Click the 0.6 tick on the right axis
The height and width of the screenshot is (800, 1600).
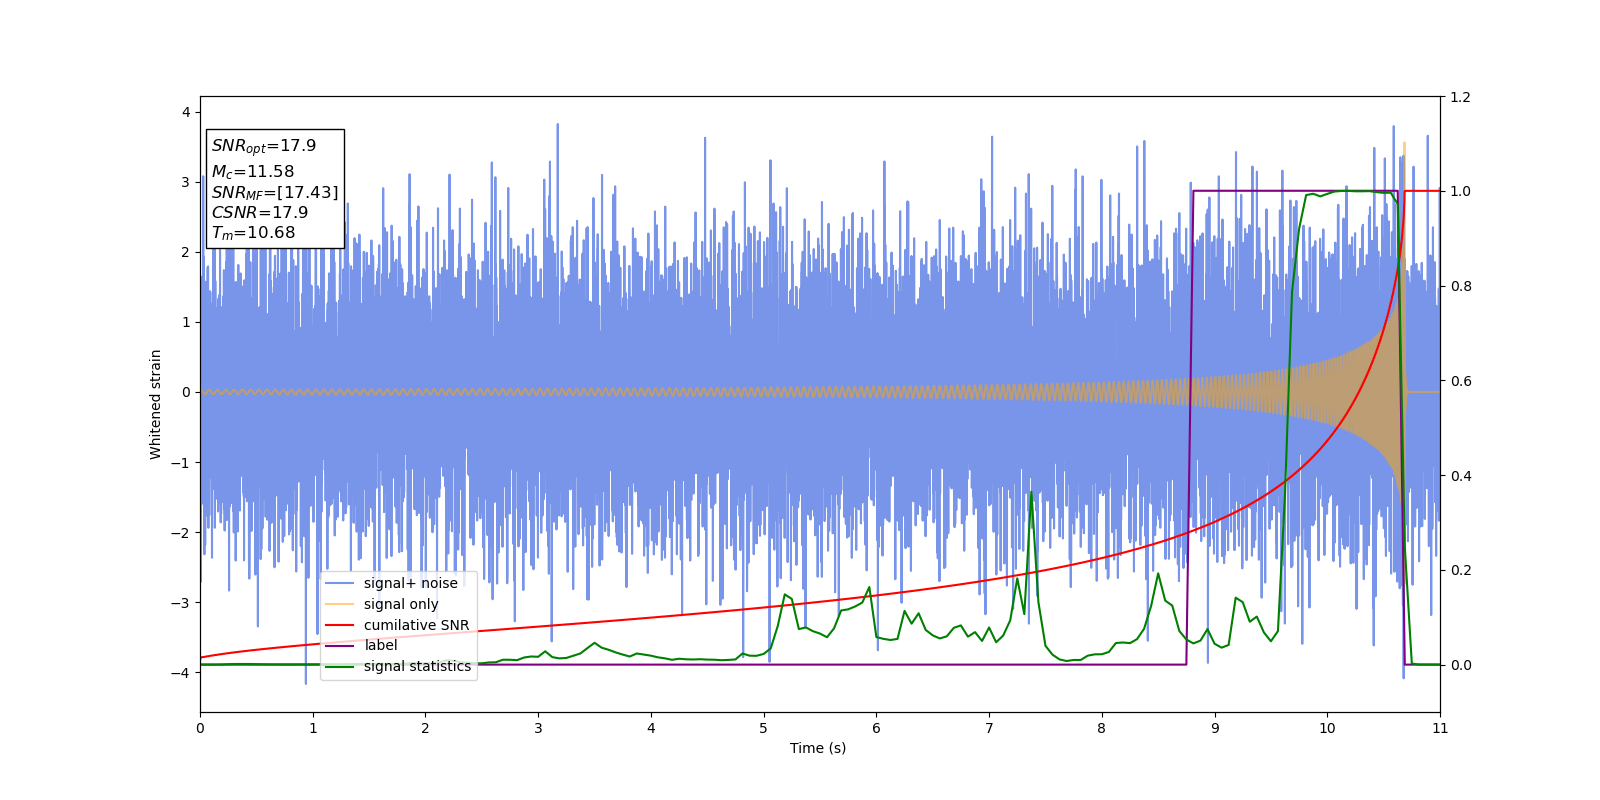point(1460,381)
